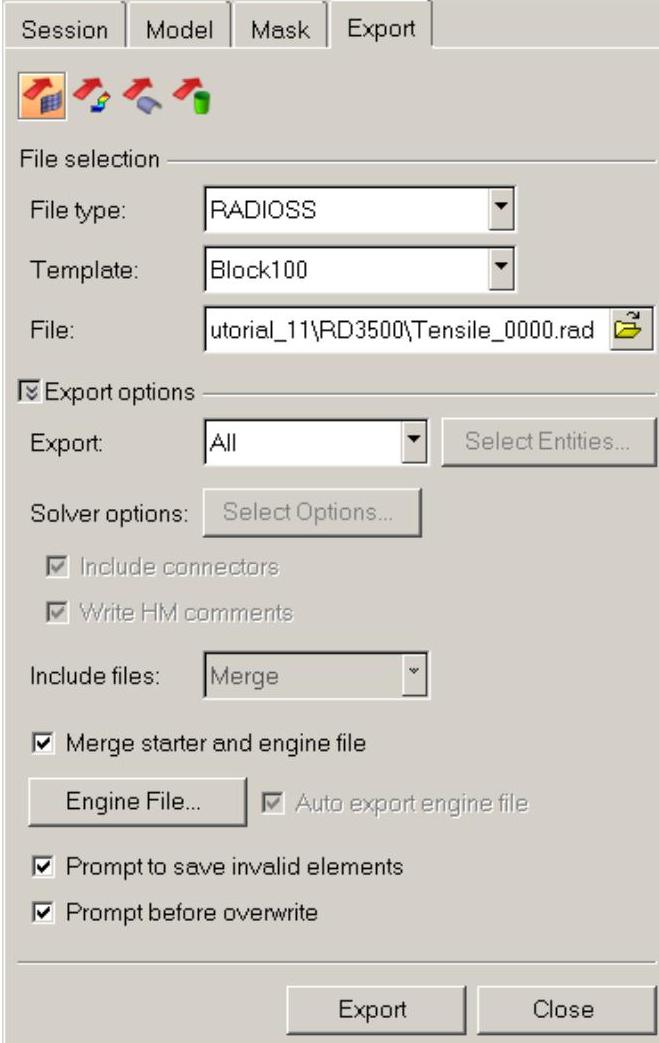
Task: Uncheck Merge starter and engine file
Action: [43, 744]
